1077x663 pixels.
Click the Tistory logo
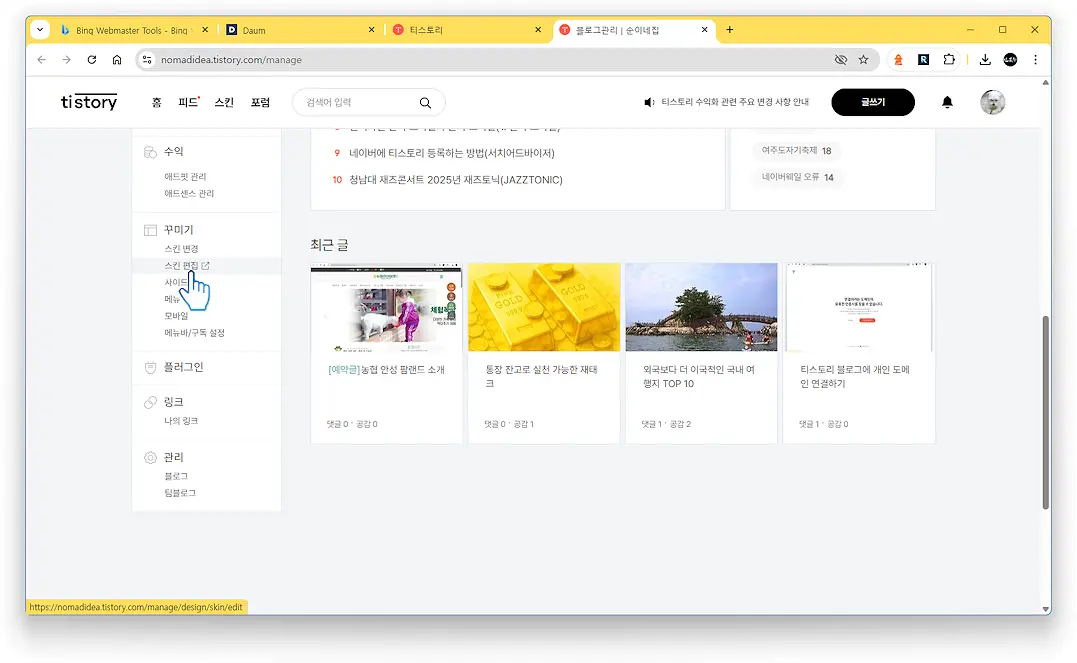88,101
